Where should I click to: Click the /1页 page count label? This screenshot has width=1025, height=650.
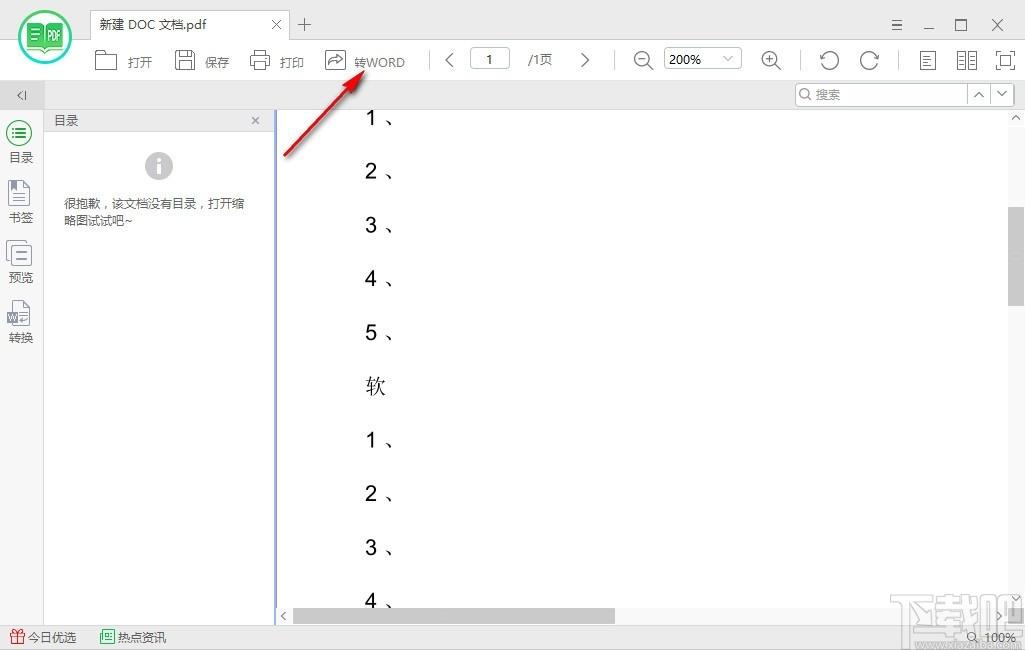(539, 60)
